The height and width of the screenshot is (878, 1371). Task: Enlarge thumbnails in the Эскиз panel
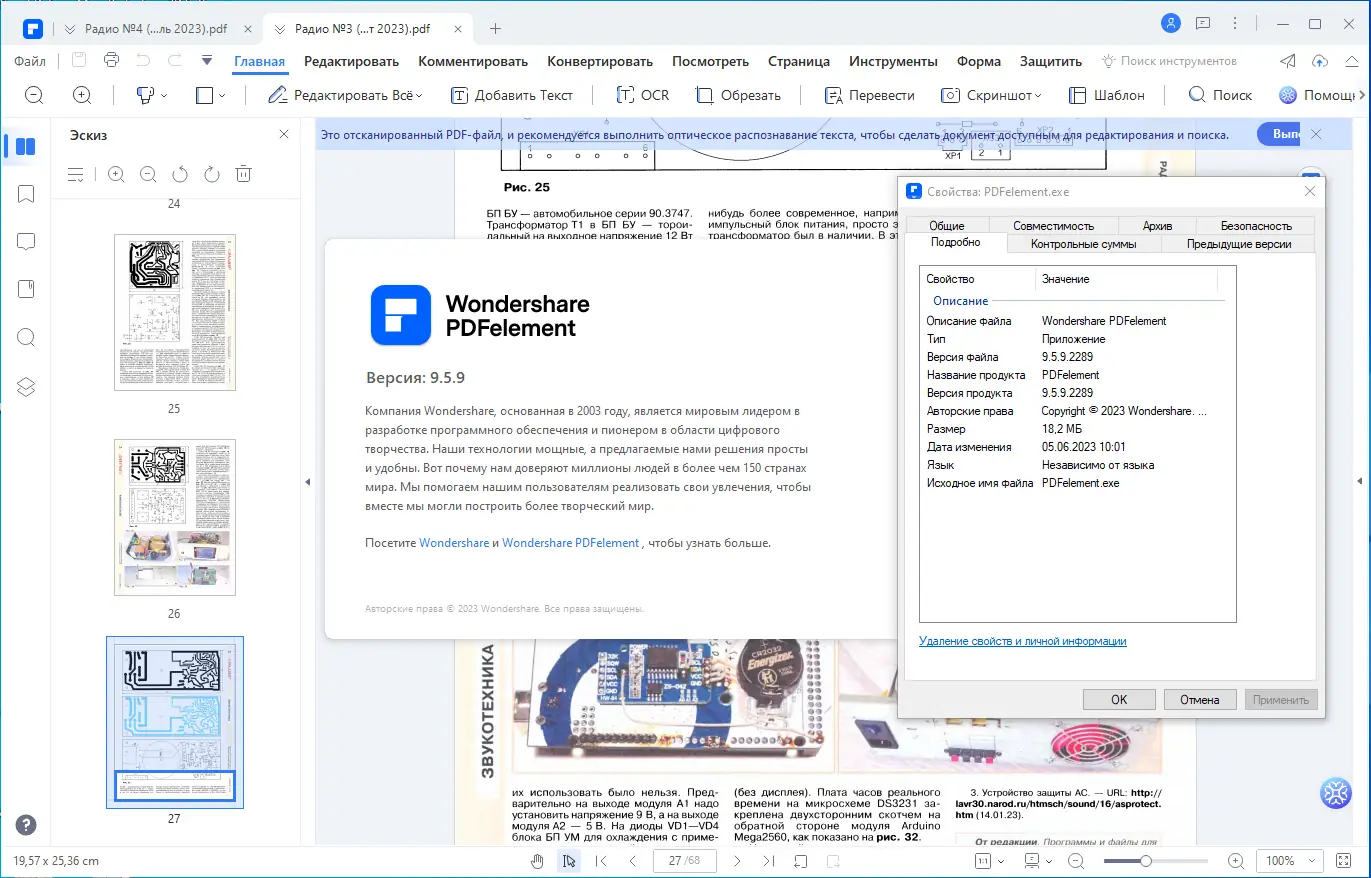click(116, 174)
